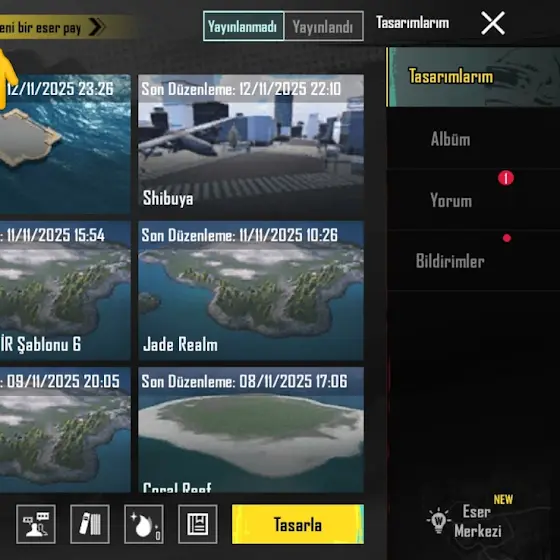Switch to Yayınlandı filter
Viewport: 560px width, 560px height.
tap(324, 26)
